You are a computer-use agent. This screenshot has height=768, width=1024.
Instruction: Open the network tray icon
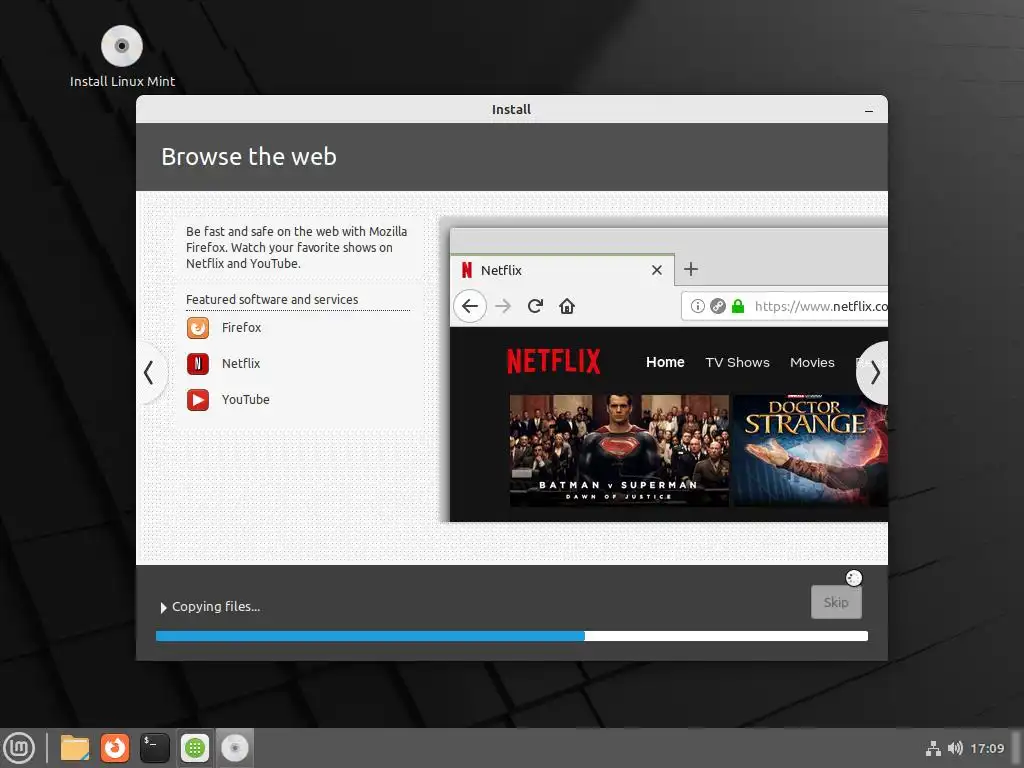coord(933,748)
